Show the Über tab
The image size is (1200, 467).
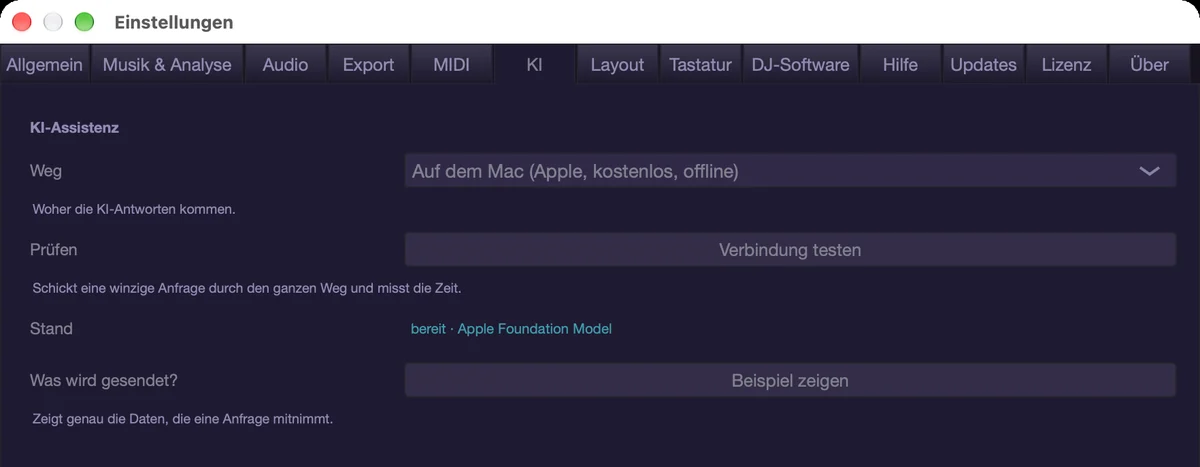(1149, 64)
